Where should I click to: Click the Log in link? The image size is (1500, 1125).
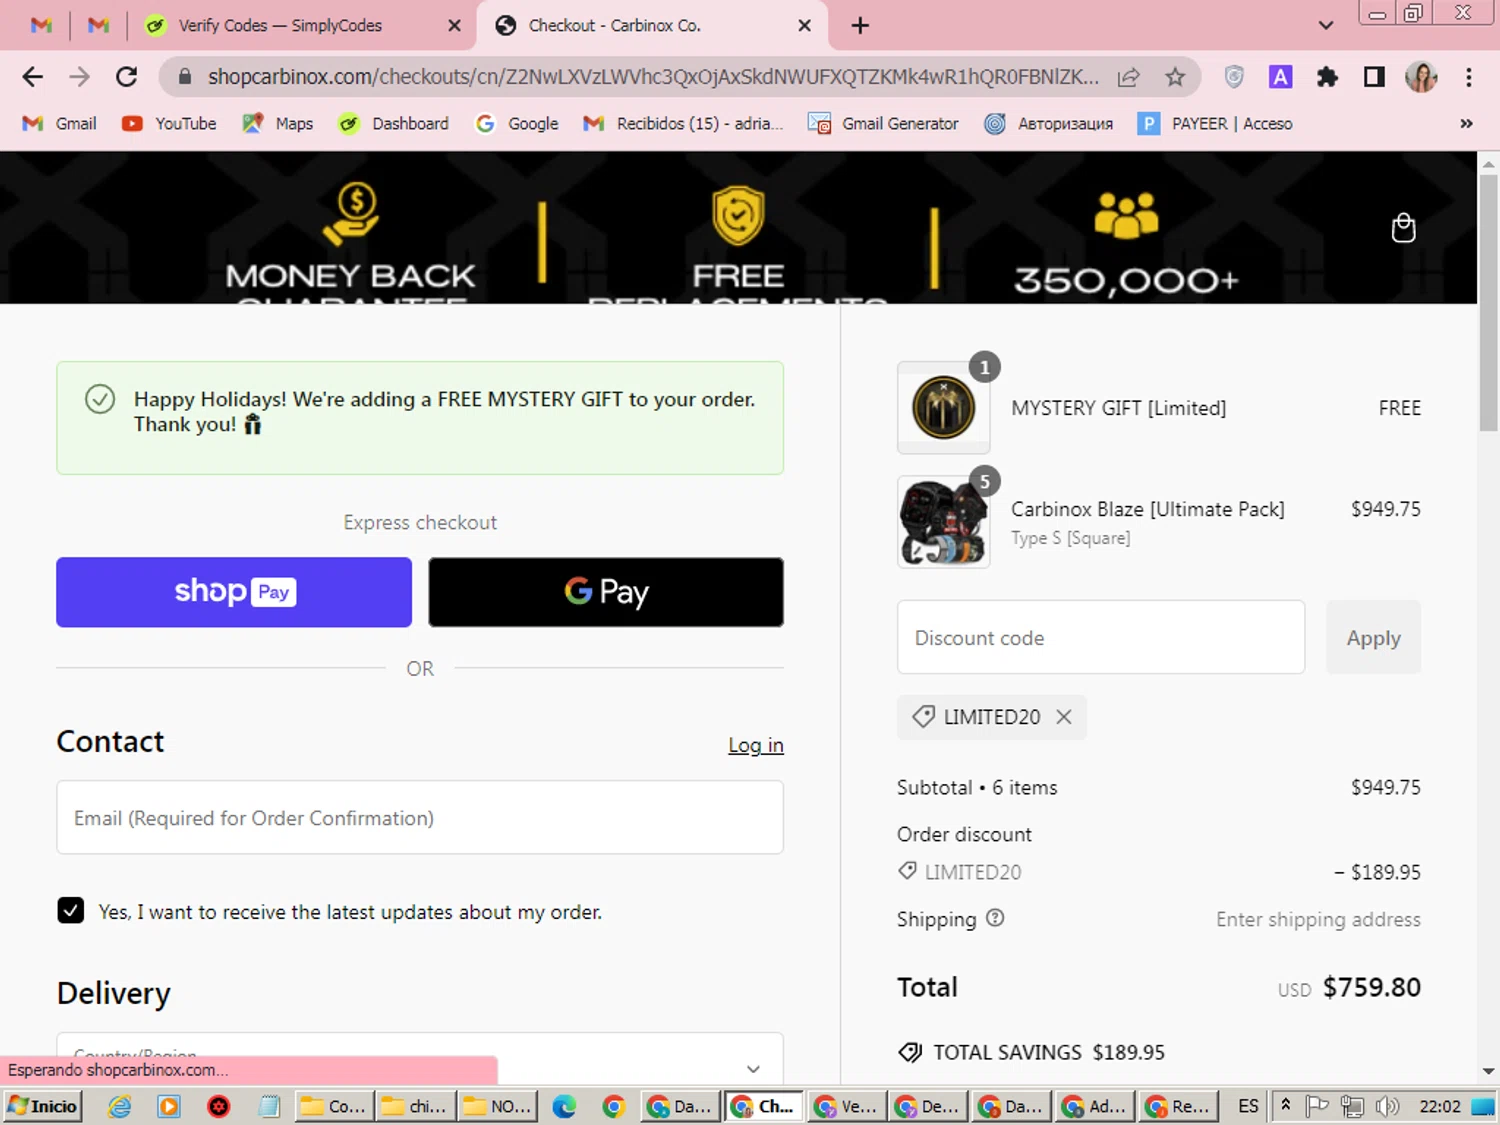756,745
